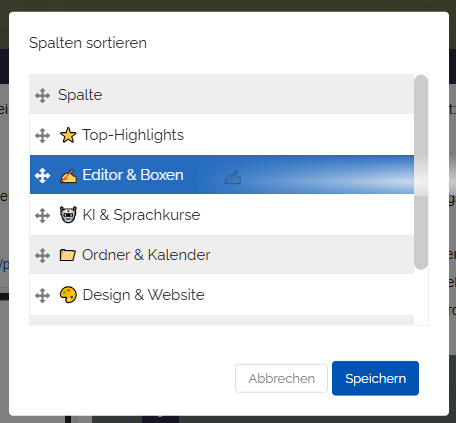The width and height of the screenshot is (456, 423).
Task: Click the move handle for KI & Sprachkurse
Action: (x=43, y=216)
